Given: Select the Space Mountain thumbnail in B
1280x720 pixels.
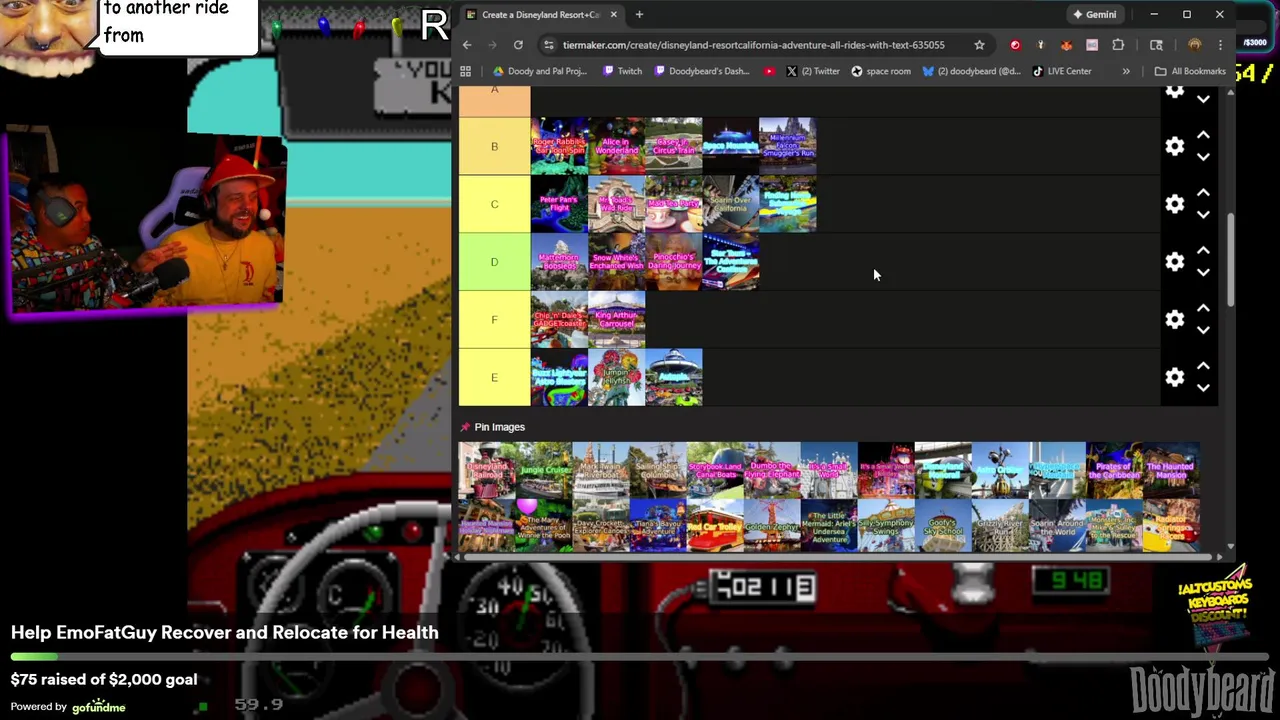Looking at the screenshot, I should (x=731, y=146).
